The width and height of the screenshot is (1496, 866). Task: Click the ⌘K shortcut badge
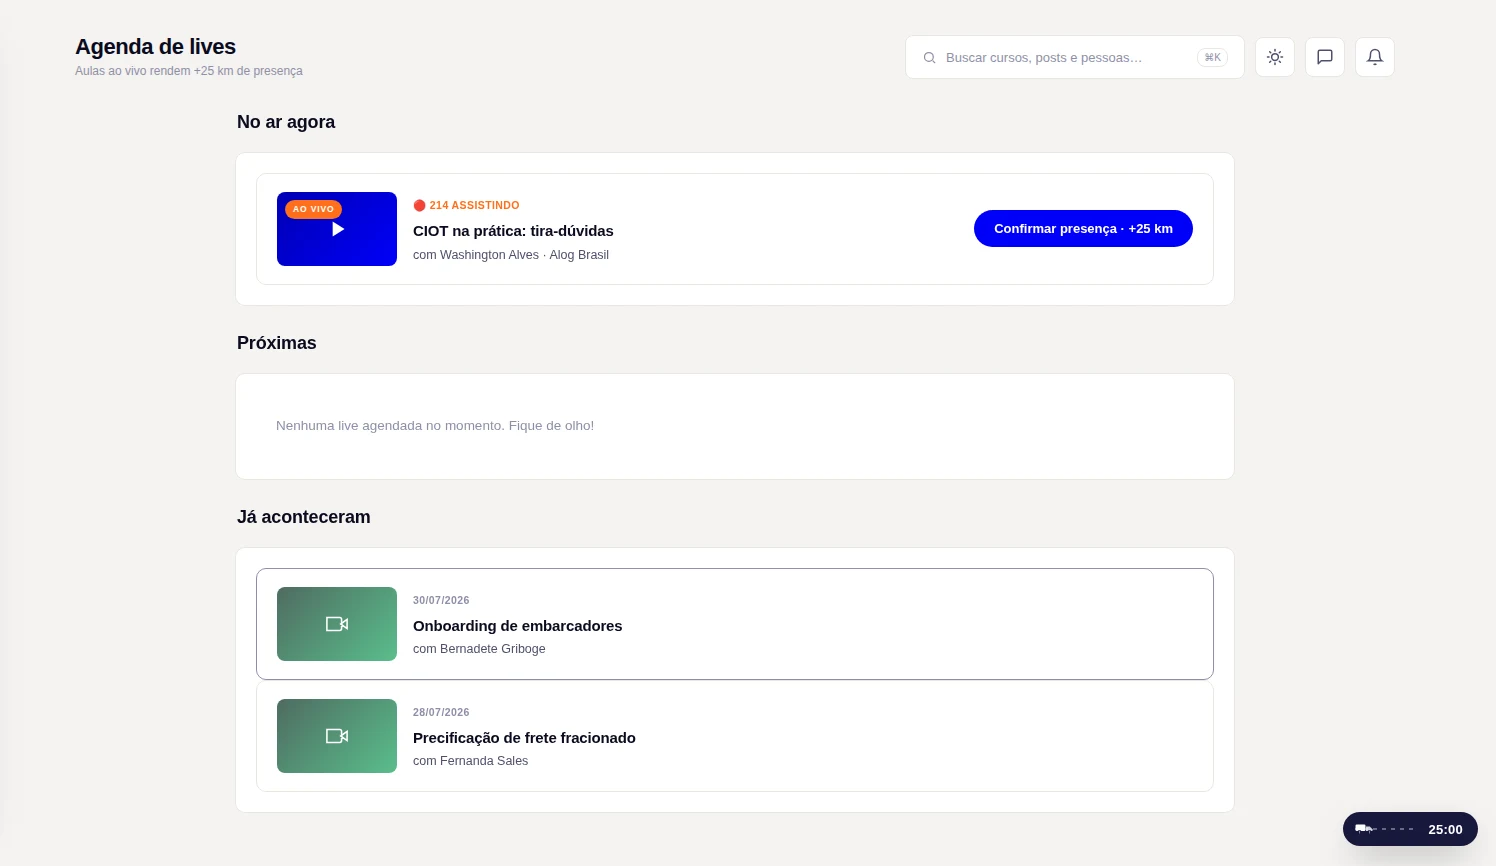click(x=1212, y=58)
